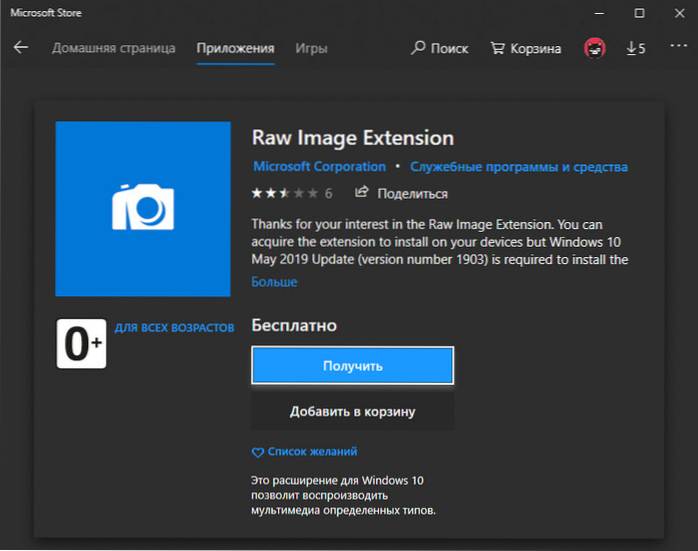Viewport: 698px width, 551px height.
Task: Open the user profile avatar
Action: pyautogui.click(x=596, y=48)
